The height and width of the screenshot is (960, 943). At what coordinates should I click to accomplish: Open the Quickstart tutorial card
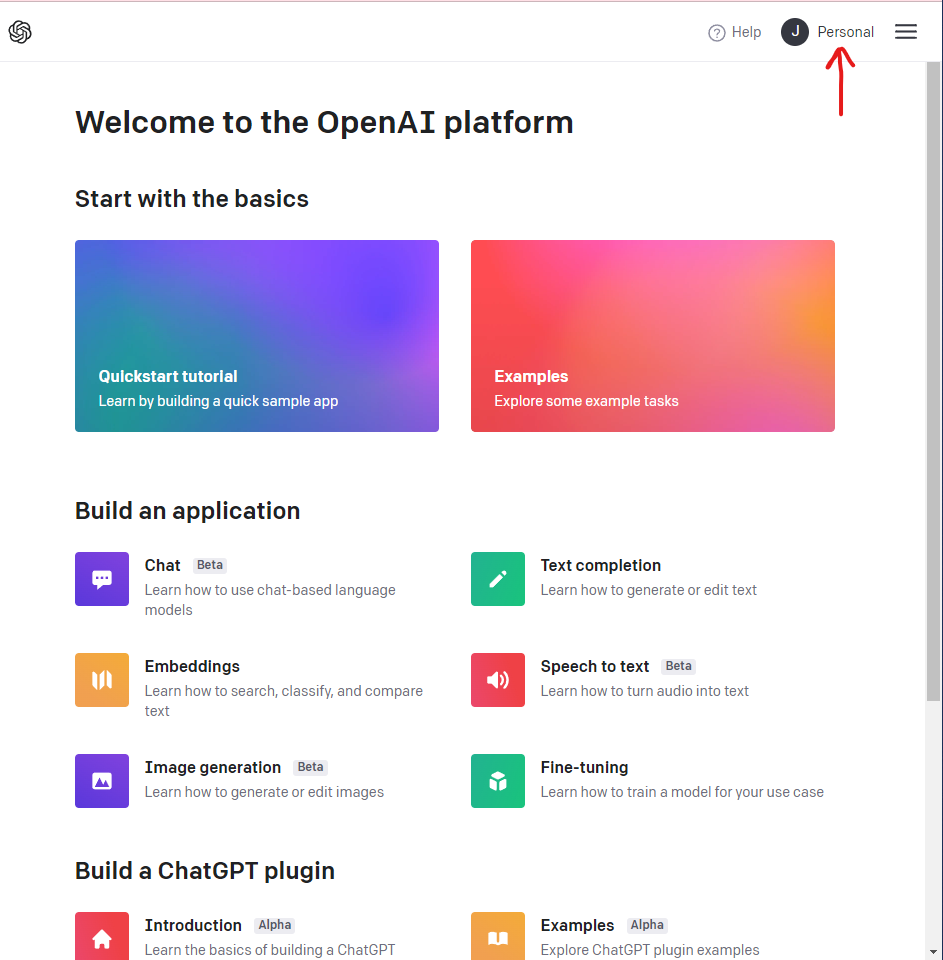click(257, 336)
